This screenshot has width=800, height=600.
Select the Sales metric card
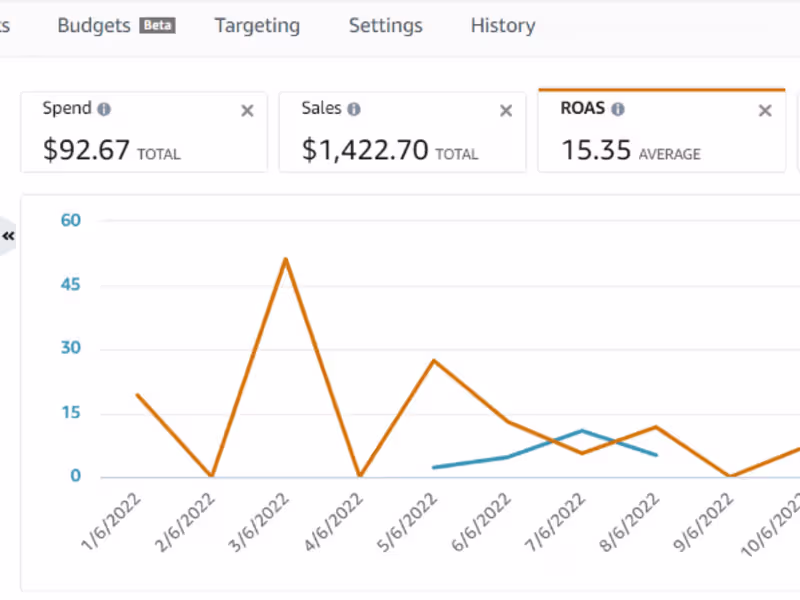click(x=400, y=140)
